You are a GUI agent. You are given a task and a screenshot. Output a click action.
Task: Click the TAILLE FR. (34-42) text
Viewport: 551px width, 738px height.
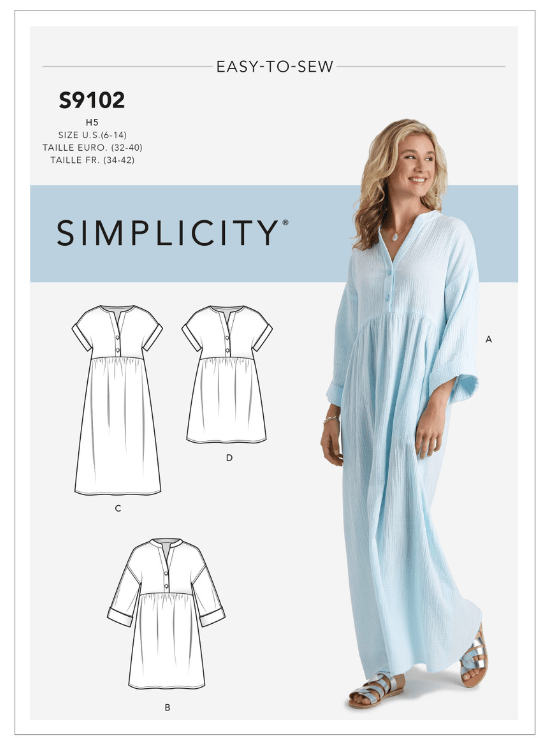(92, 160)
